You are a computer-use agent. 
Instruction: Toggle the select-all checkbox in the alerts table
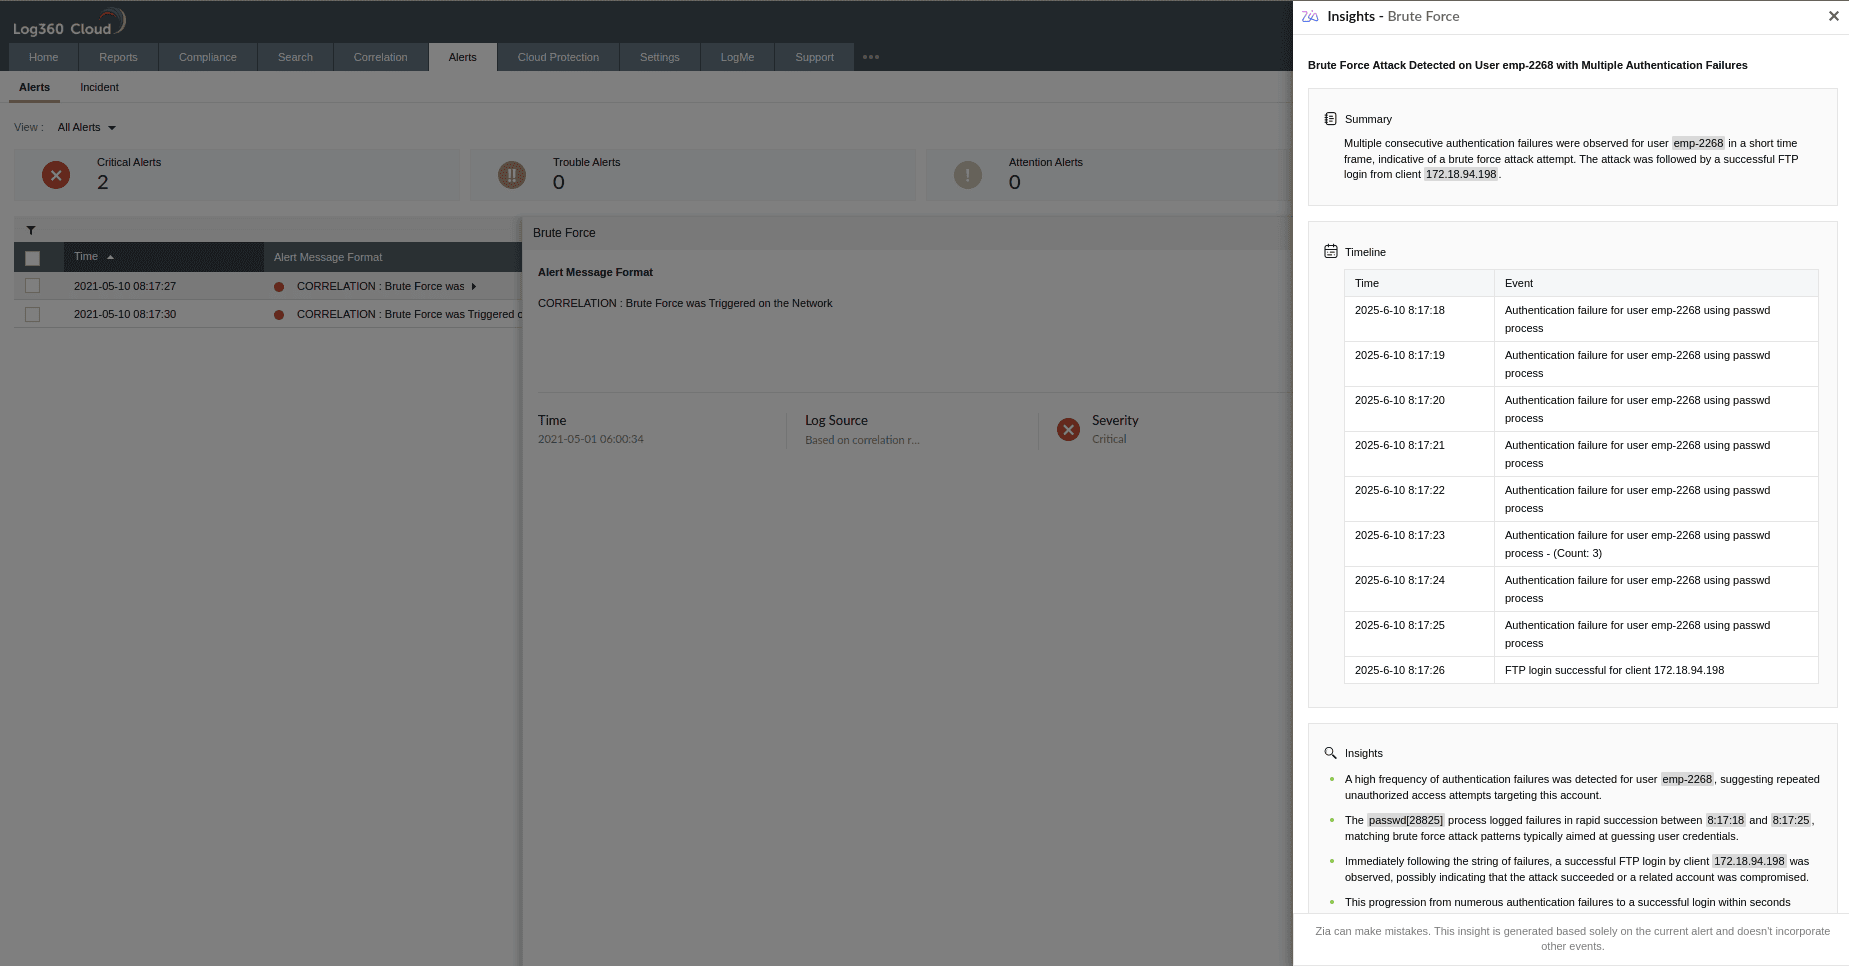32,257
